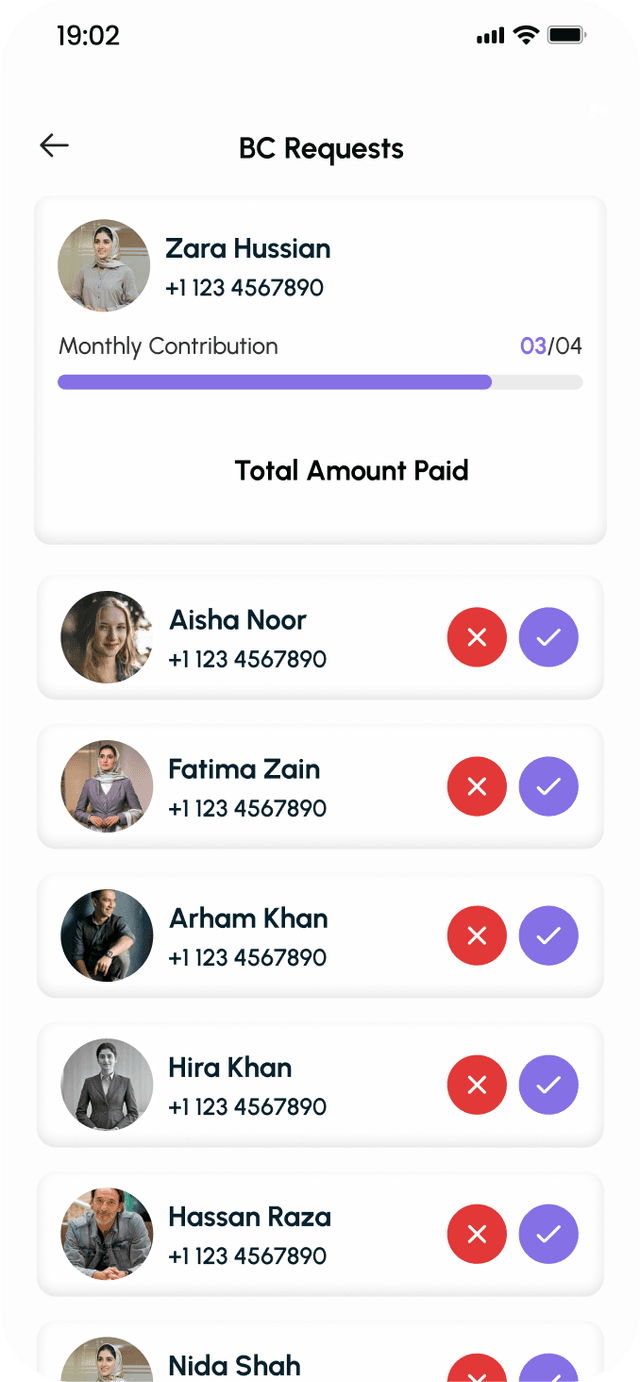
Task: Select Hassan Raza's name
Action: tap(250, 1217)
